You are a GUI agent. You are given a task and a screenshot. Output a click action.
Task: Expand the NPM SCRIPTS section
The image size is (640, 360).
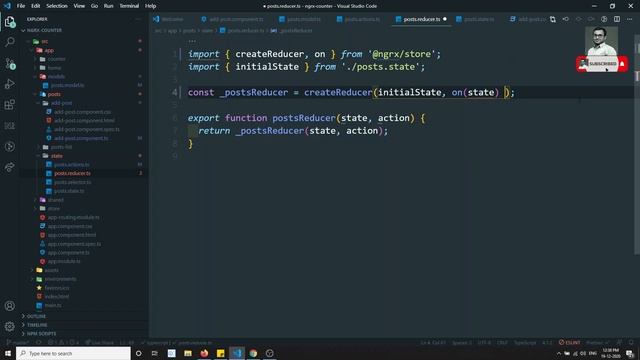pyautogui.click(x=41, y=333)
